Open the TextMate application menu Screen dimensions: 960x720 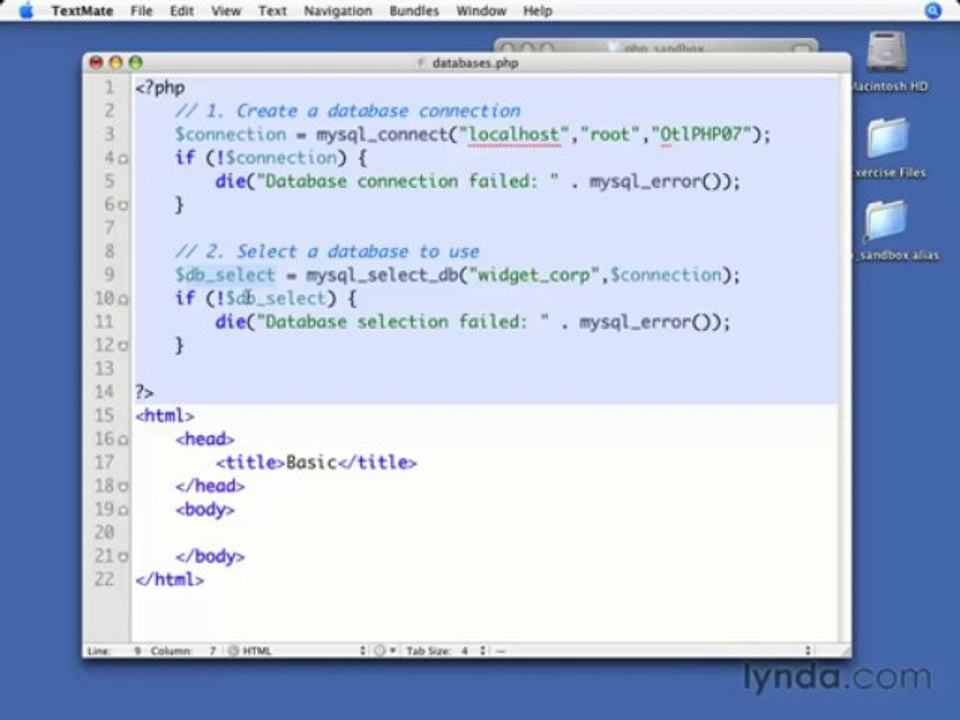pos(82,10)
